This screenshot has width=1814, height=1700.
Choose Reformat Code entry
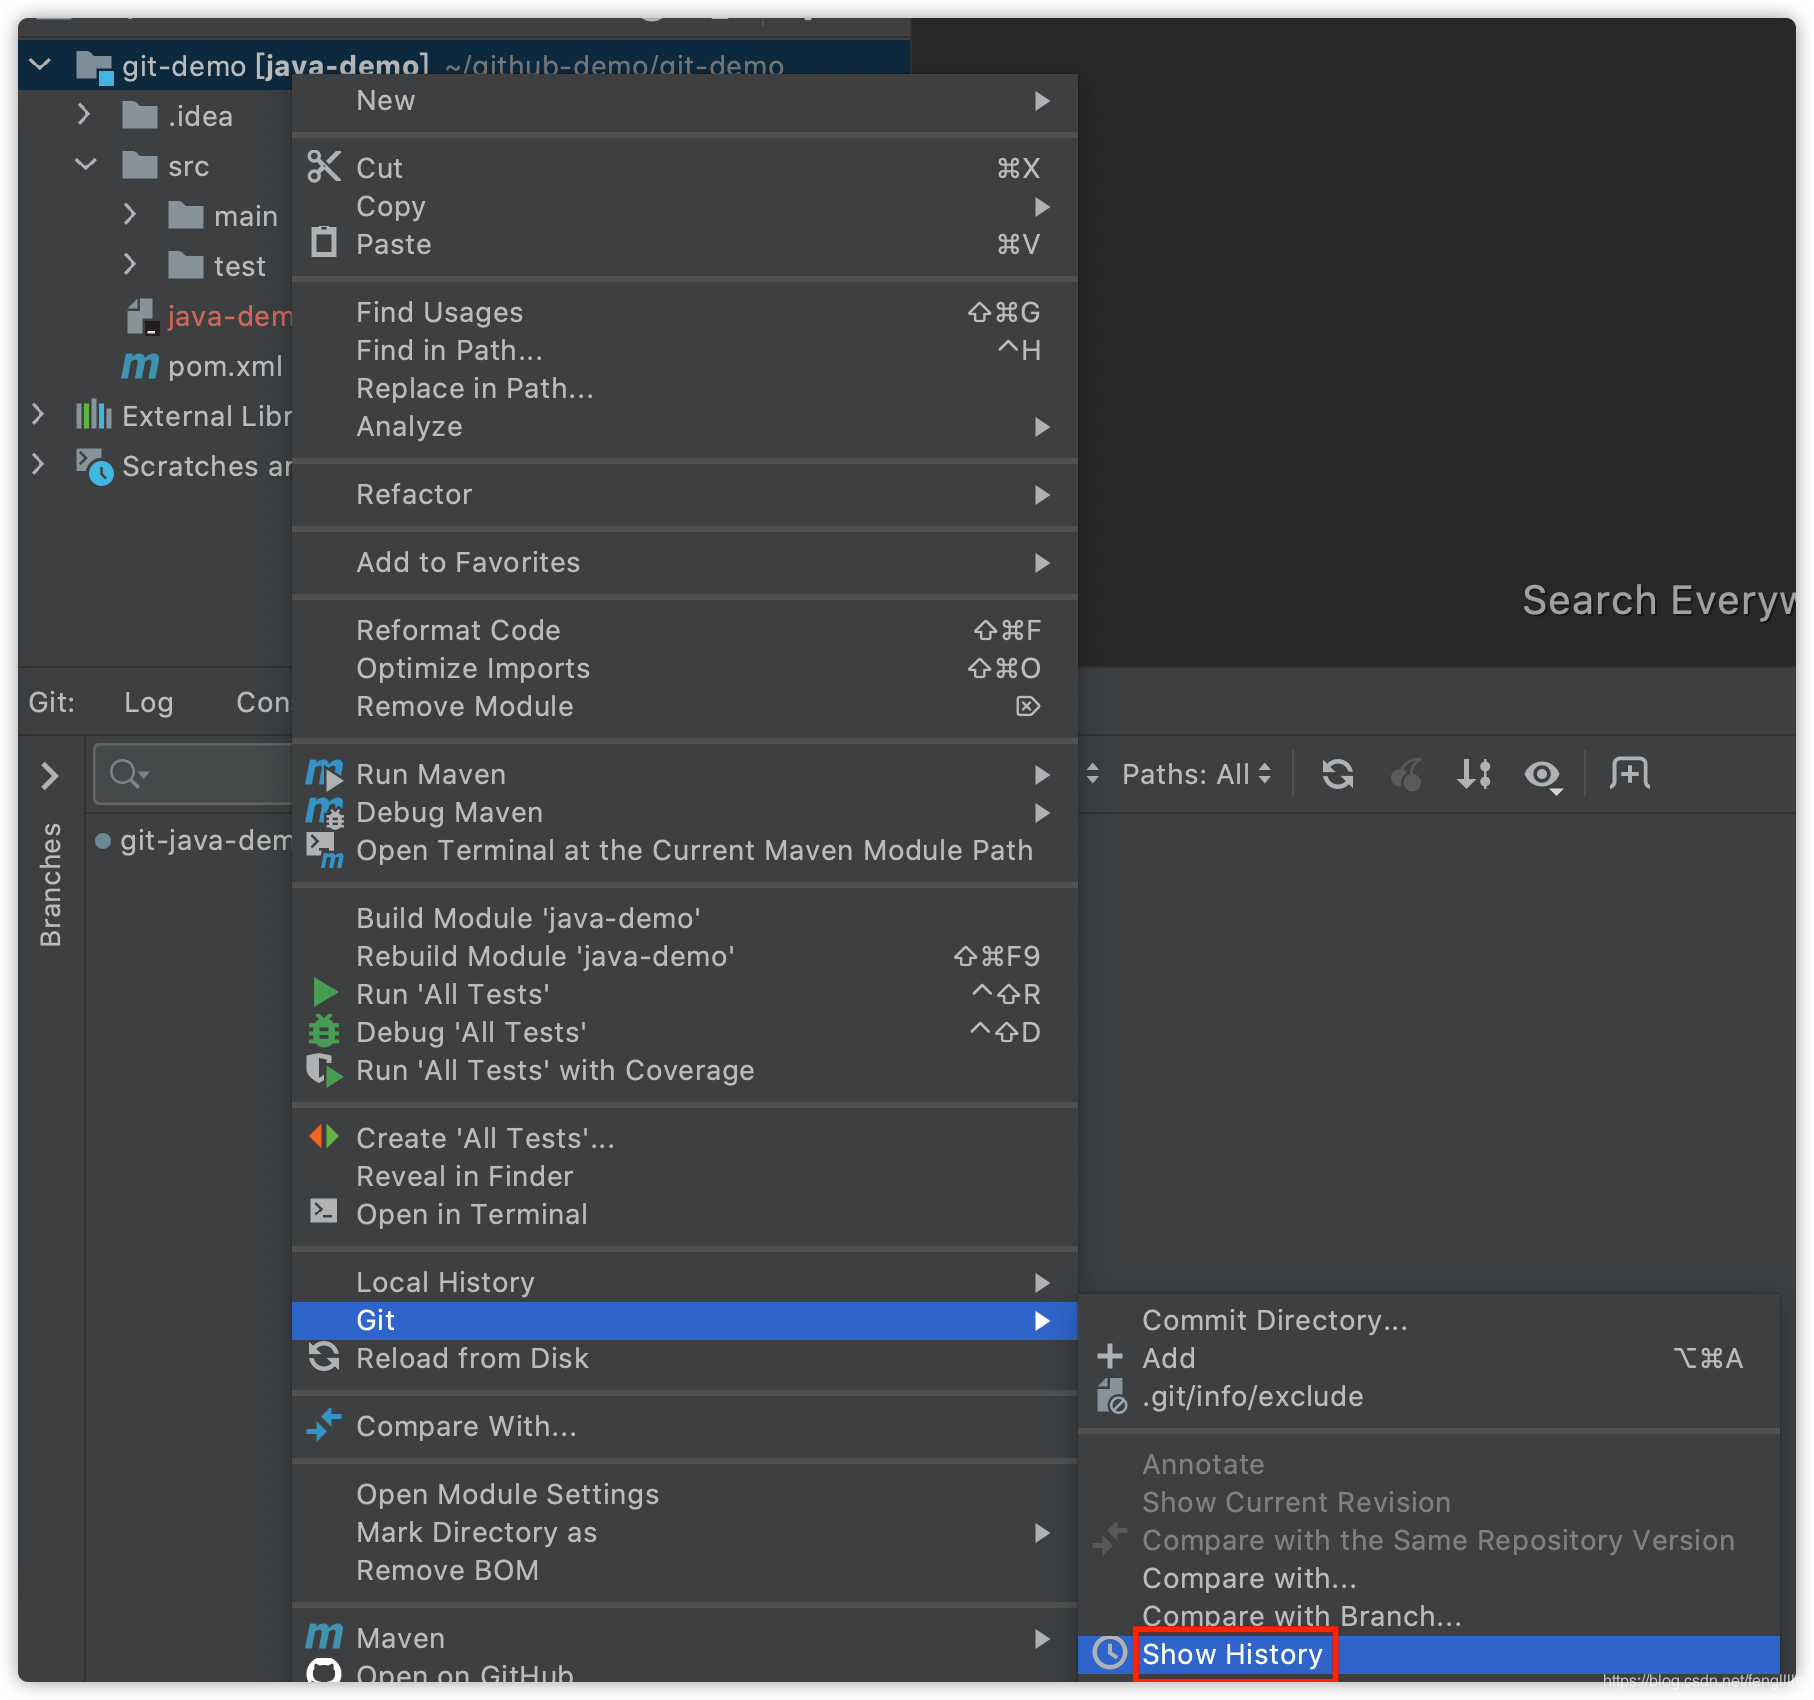pos(685,630)
